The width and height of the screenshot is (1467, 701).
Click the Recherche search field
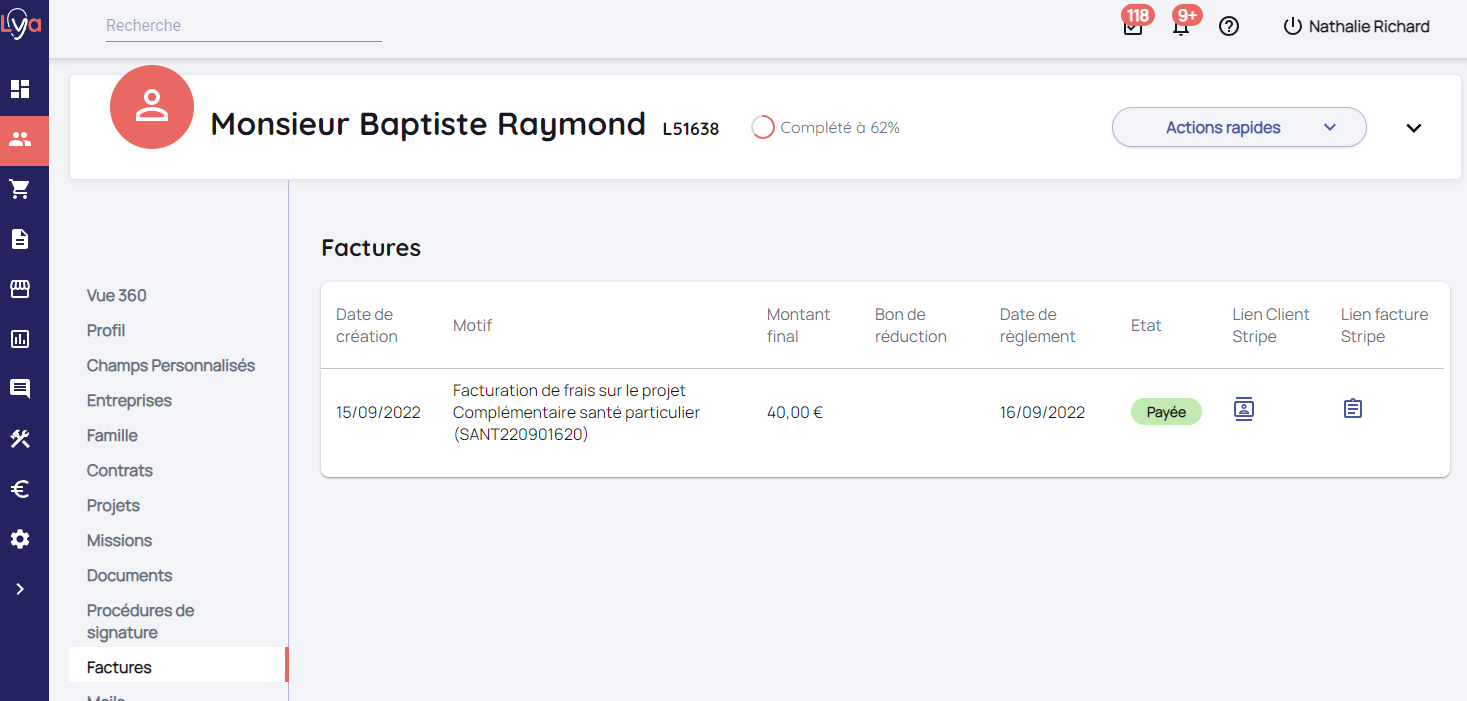[x=243, y=26]
